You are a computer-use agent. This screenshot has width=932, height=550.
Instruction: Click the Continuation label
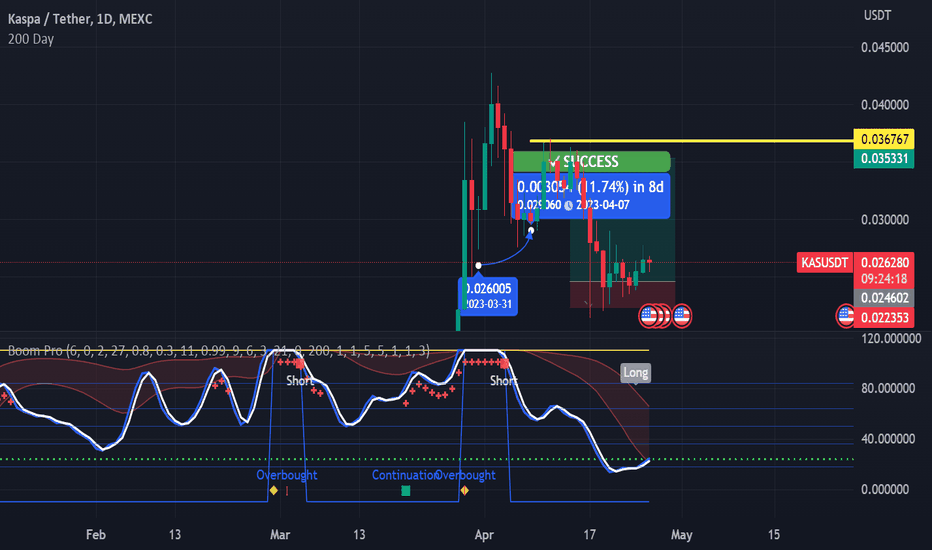(x=404, y=475)
